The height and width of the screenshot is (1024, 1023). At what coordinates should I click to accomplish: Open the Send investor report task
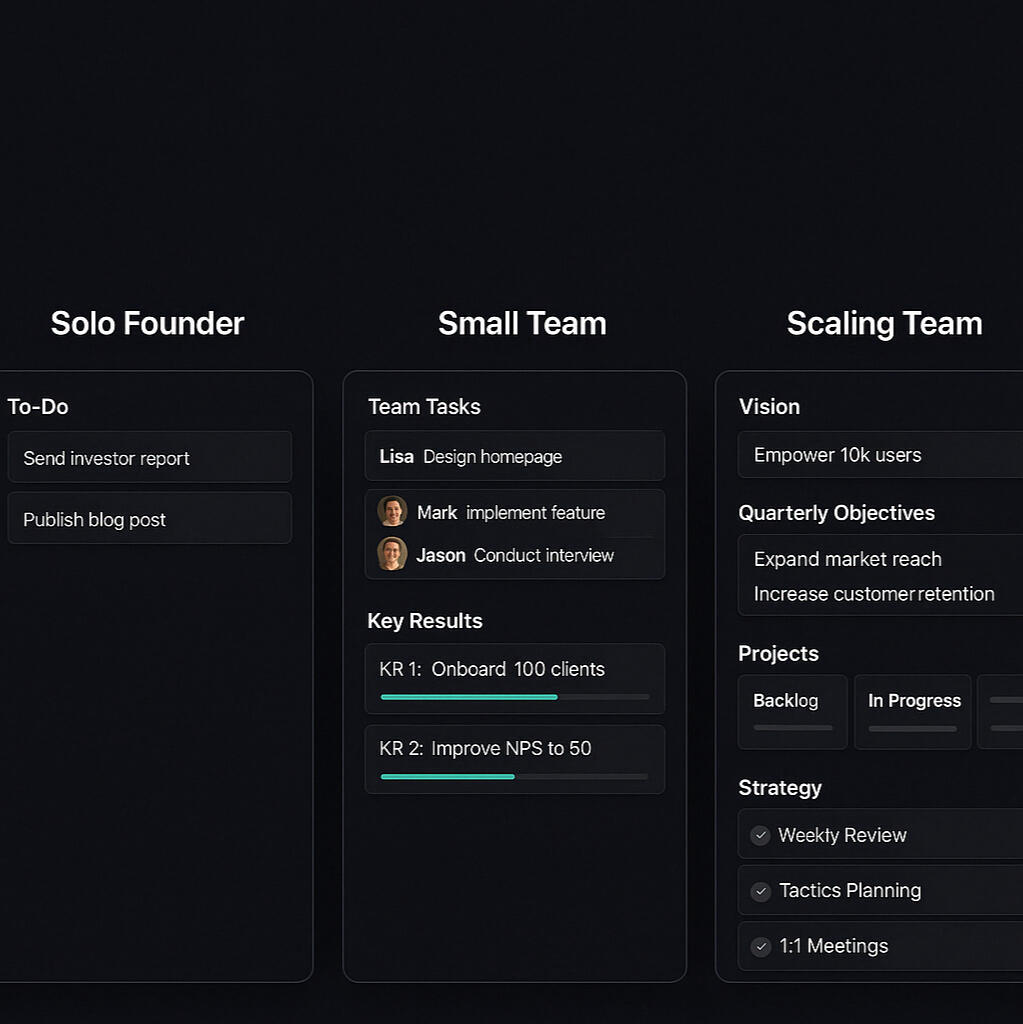point(149,458)
